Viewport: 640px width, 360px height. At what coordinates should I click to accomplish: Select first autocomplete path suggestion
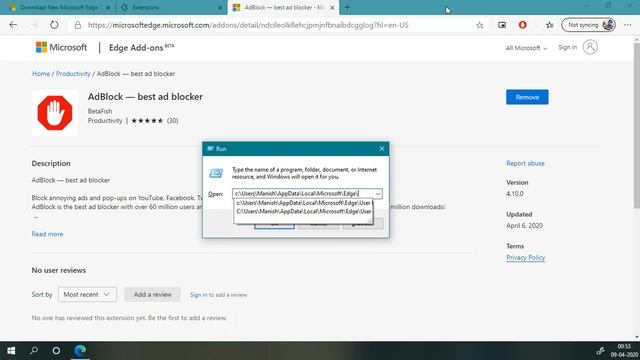(303, 203)
